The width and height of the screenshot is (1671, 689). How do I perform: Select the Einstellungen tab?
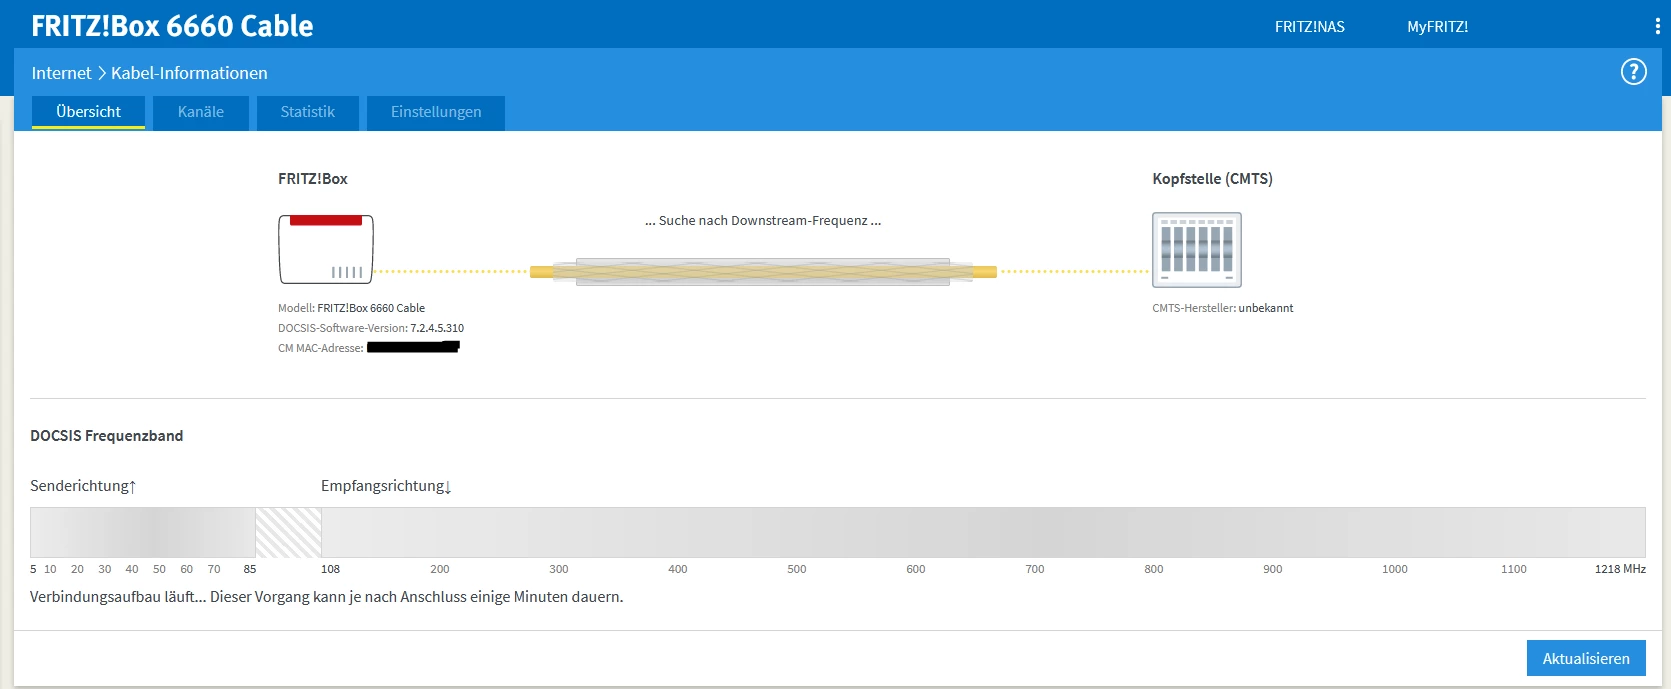[436, 112]
